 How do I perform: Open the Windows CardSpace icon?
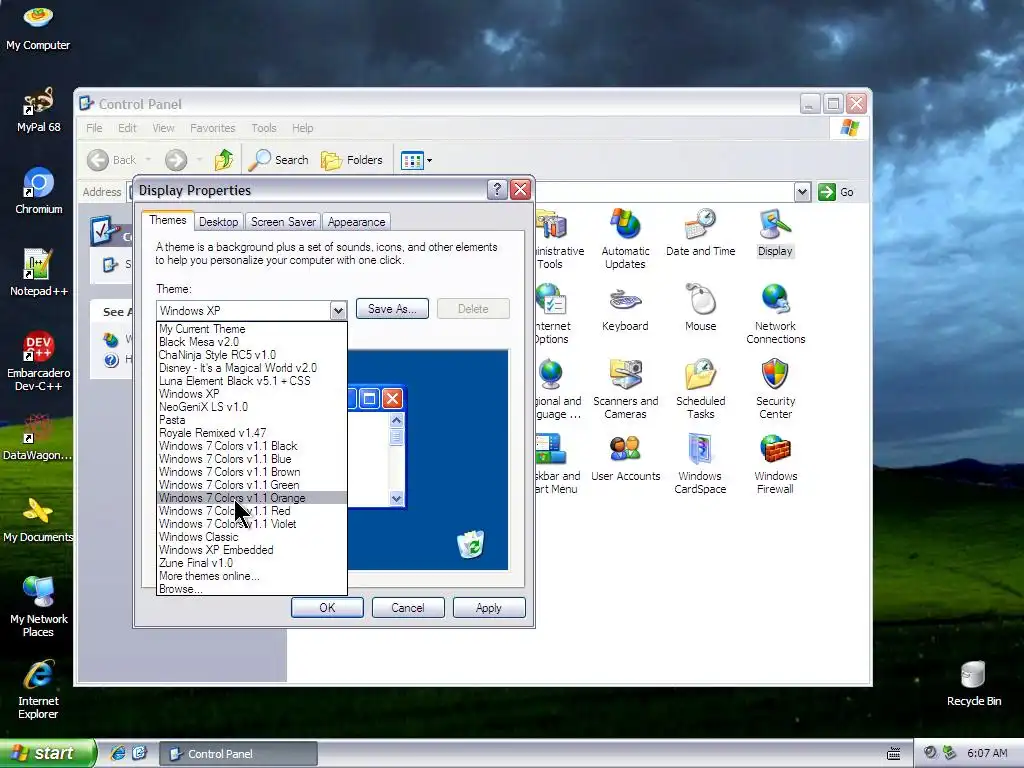(x=700, y=464)
